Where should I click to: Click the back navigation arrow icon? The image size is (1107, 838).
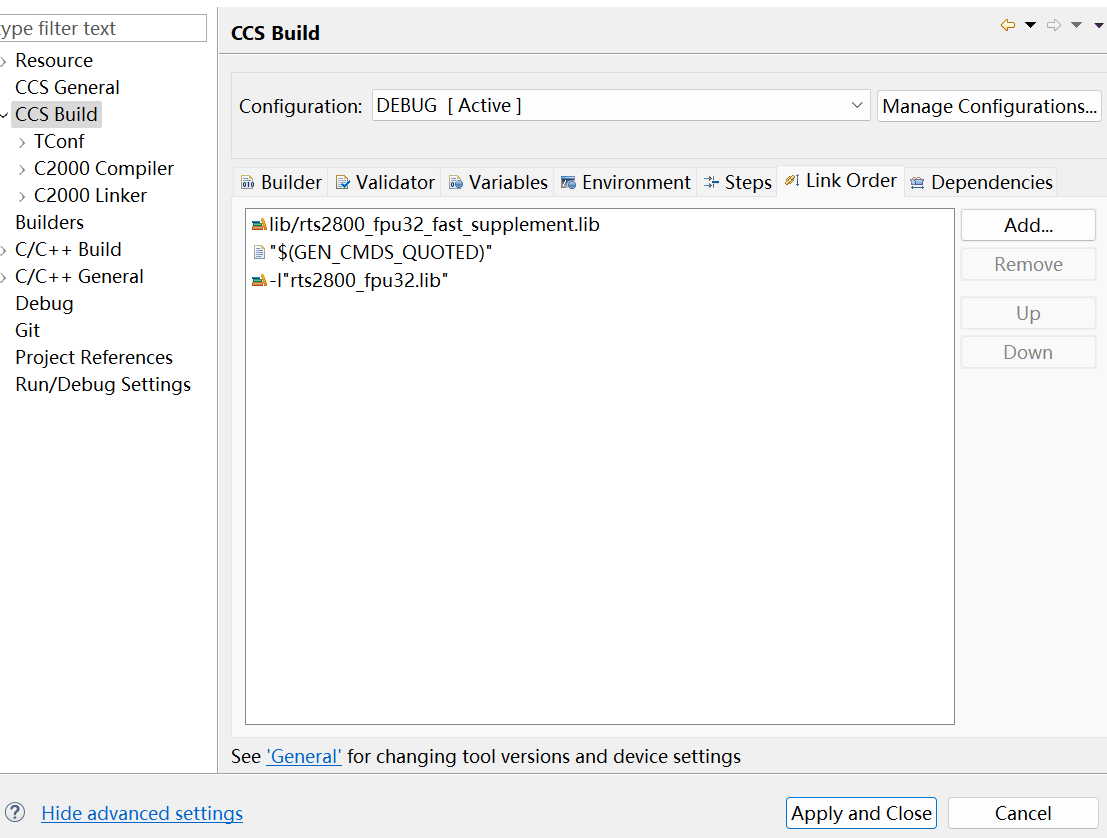point(1008,25)
